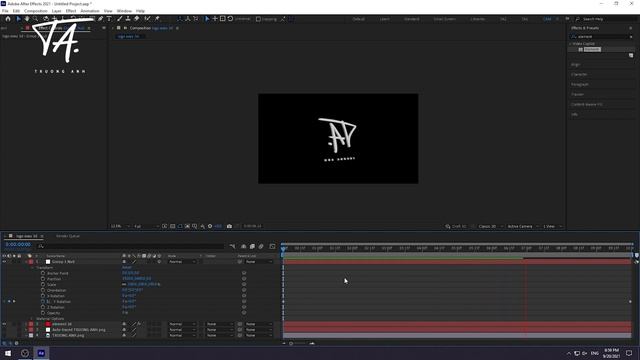Viewport: 640px width, 360px height.
Task: Toggle the Snapping checkbox in toolbar
Action: [258, 19]
